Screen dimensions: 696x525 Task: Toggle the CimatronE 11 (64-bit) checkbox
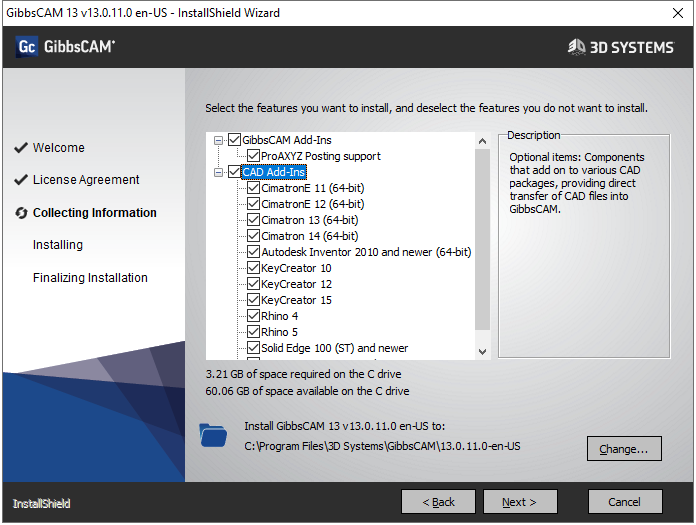[253, 188]
